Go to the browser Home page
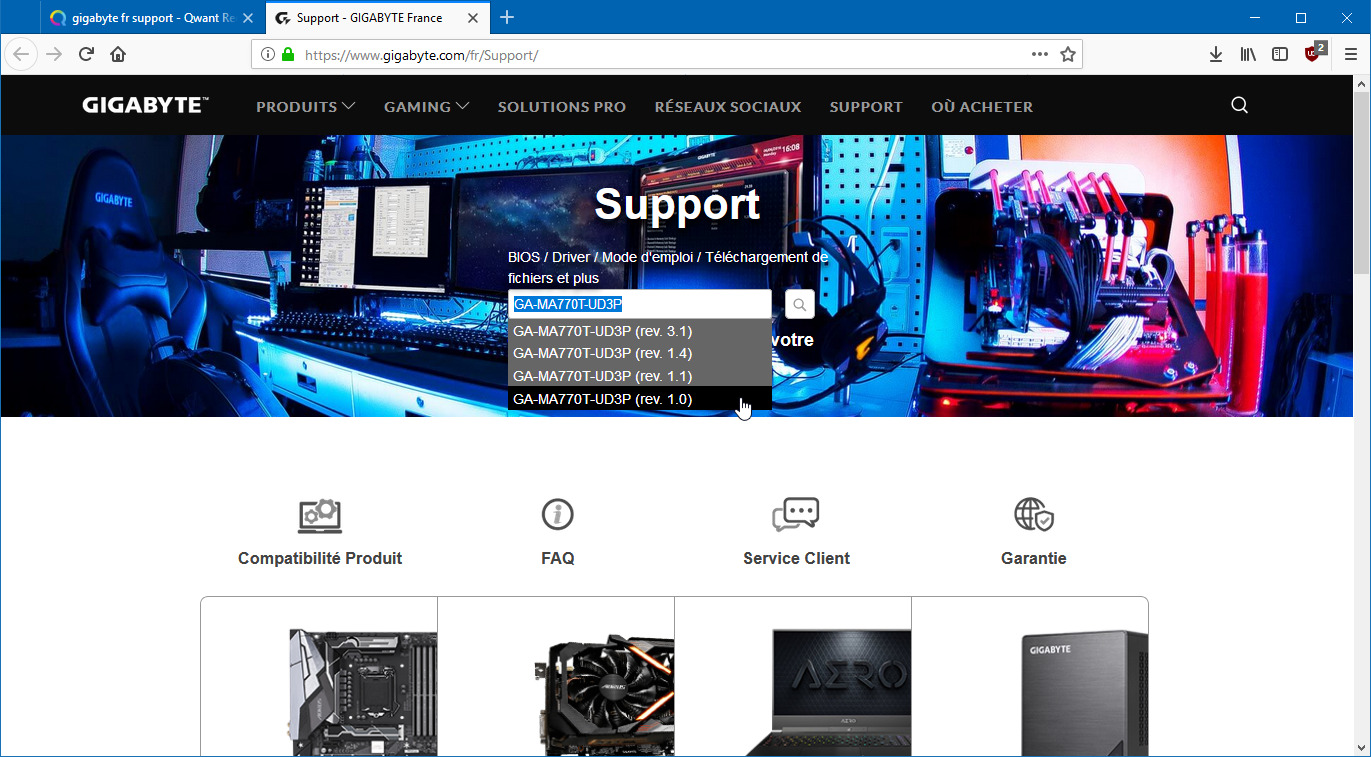 click(x=118, y=54)
